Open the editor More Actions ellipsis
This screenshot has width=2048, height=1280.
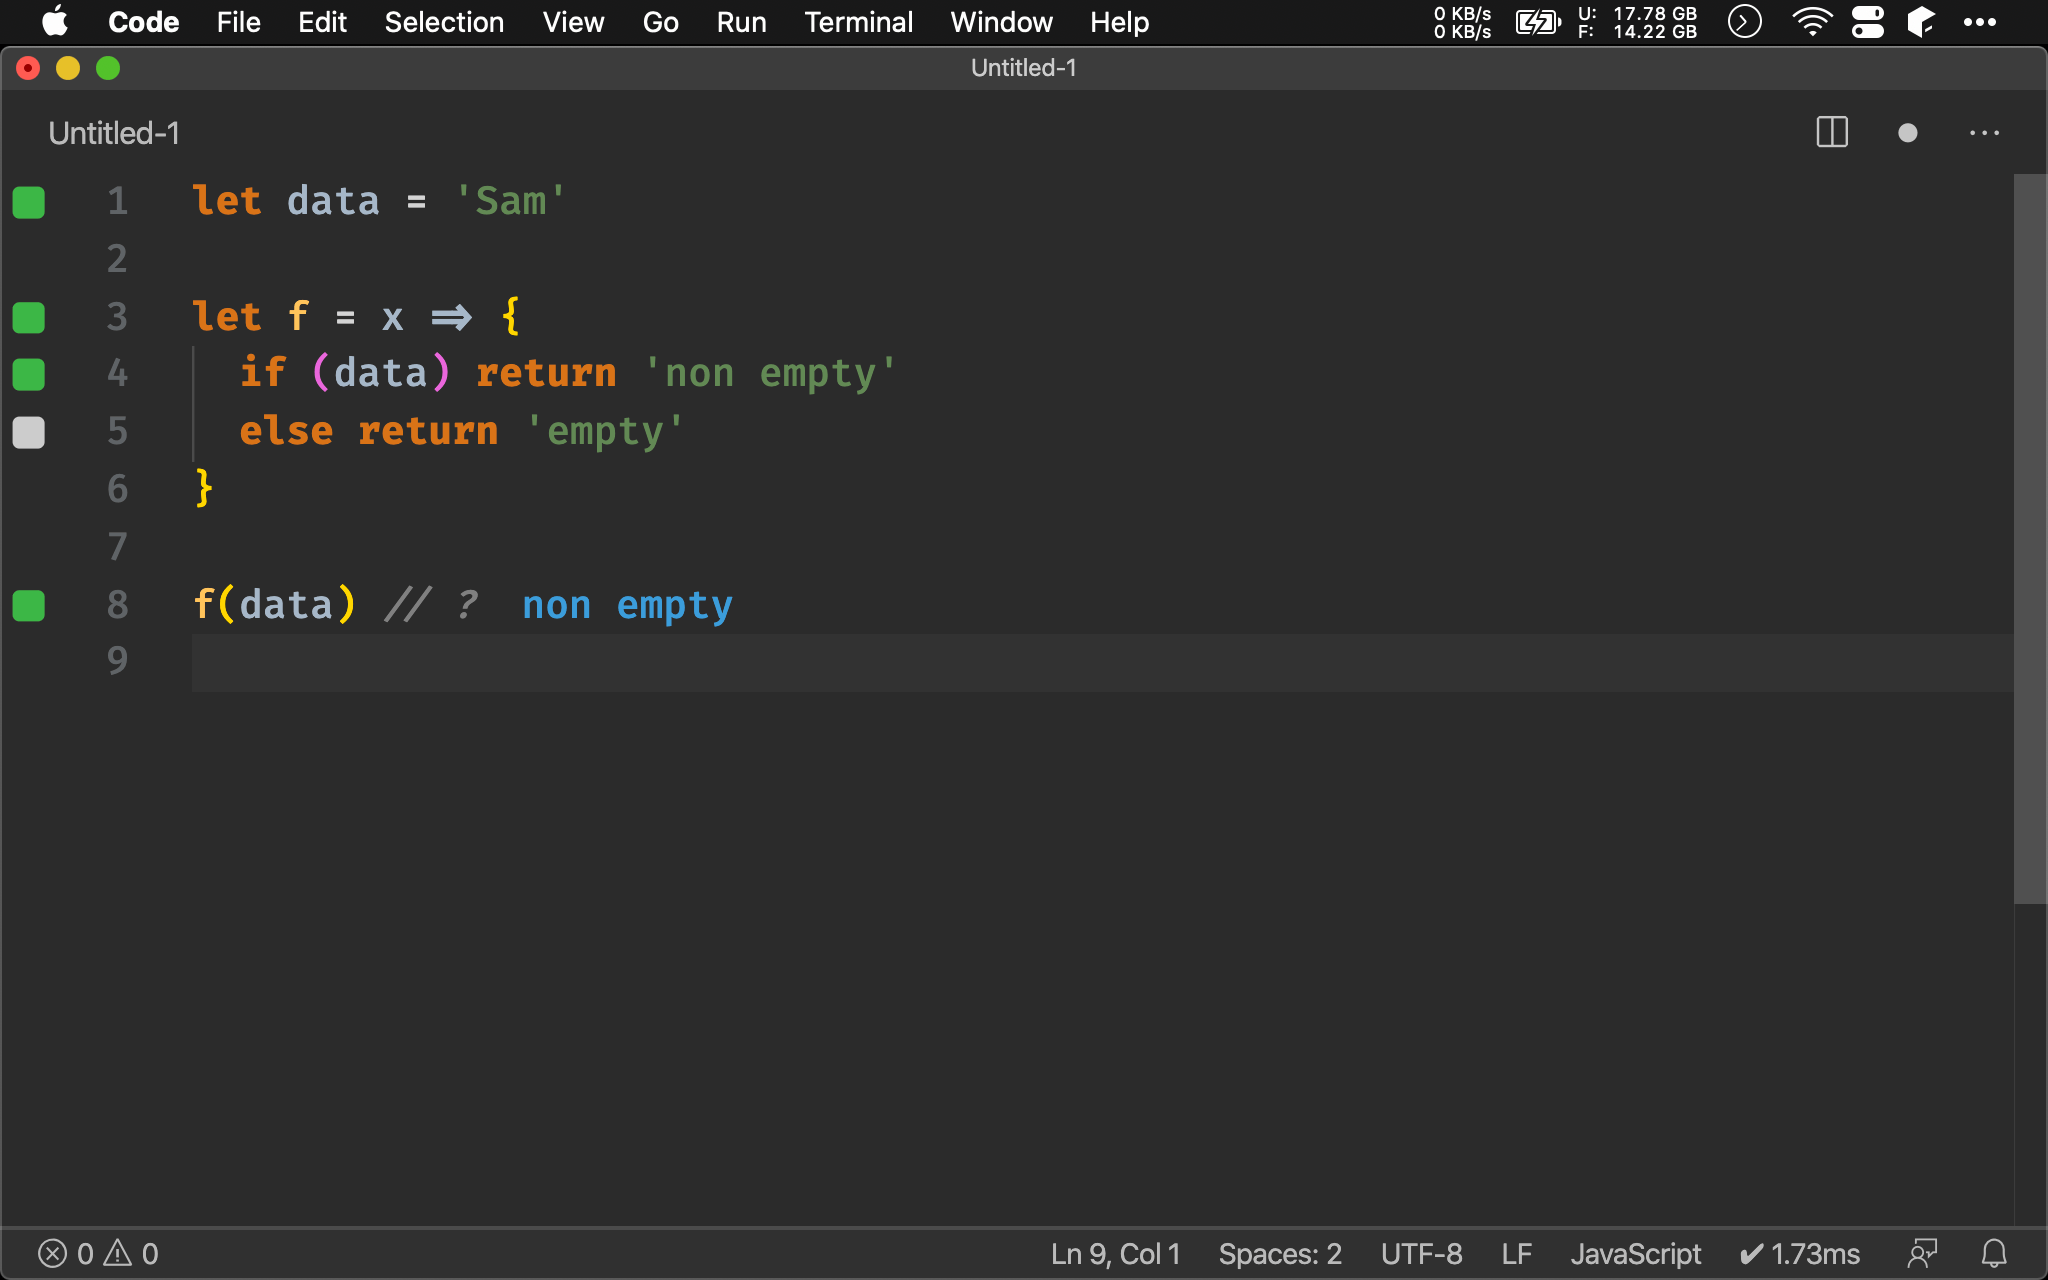(1984, 133)
